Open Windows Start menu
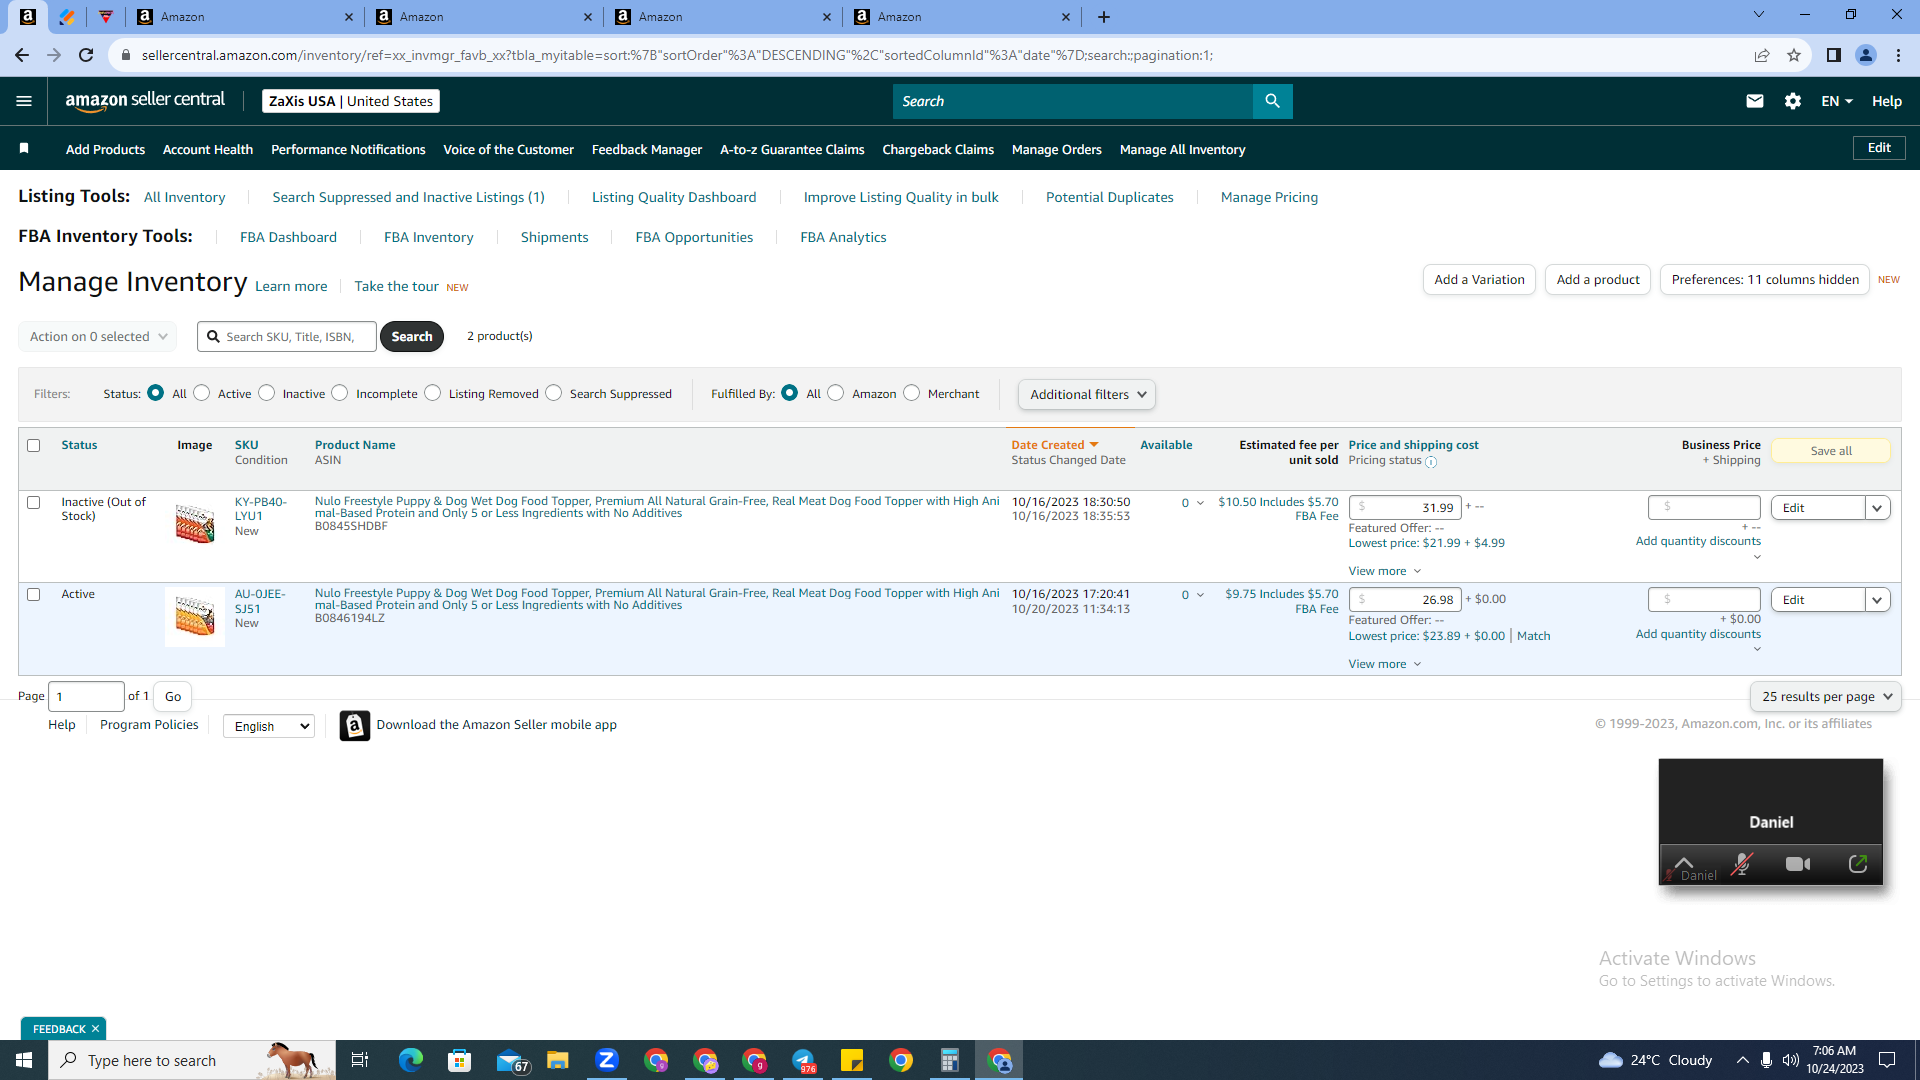1920x1080 pixels. (24, 1060)
